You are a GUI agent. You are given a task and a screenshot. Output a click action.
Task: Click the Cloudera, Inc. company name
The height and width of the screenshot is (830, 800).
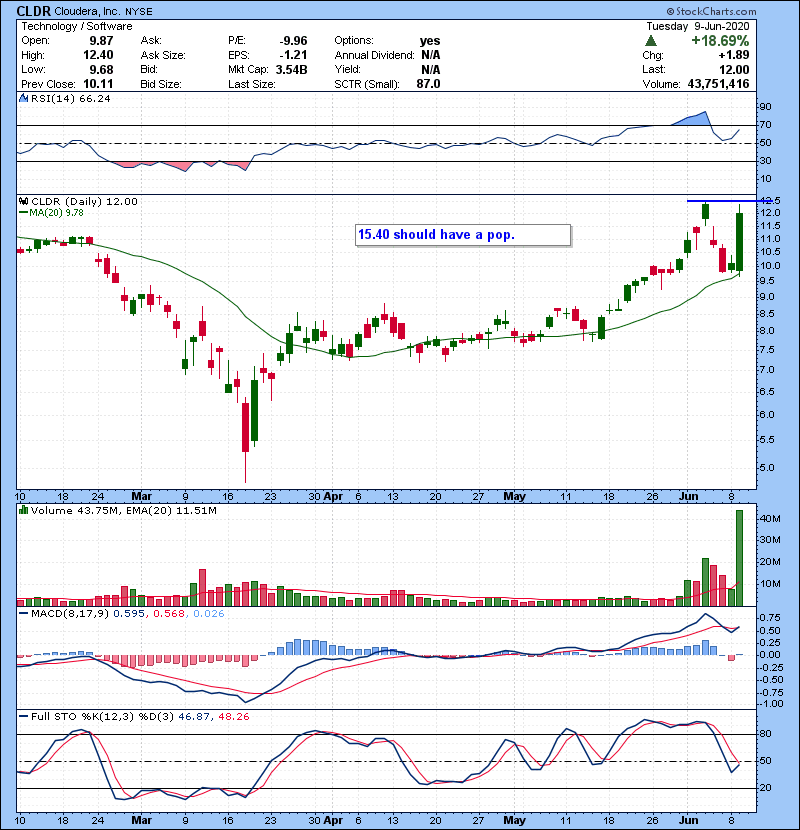tap(87, 12)
